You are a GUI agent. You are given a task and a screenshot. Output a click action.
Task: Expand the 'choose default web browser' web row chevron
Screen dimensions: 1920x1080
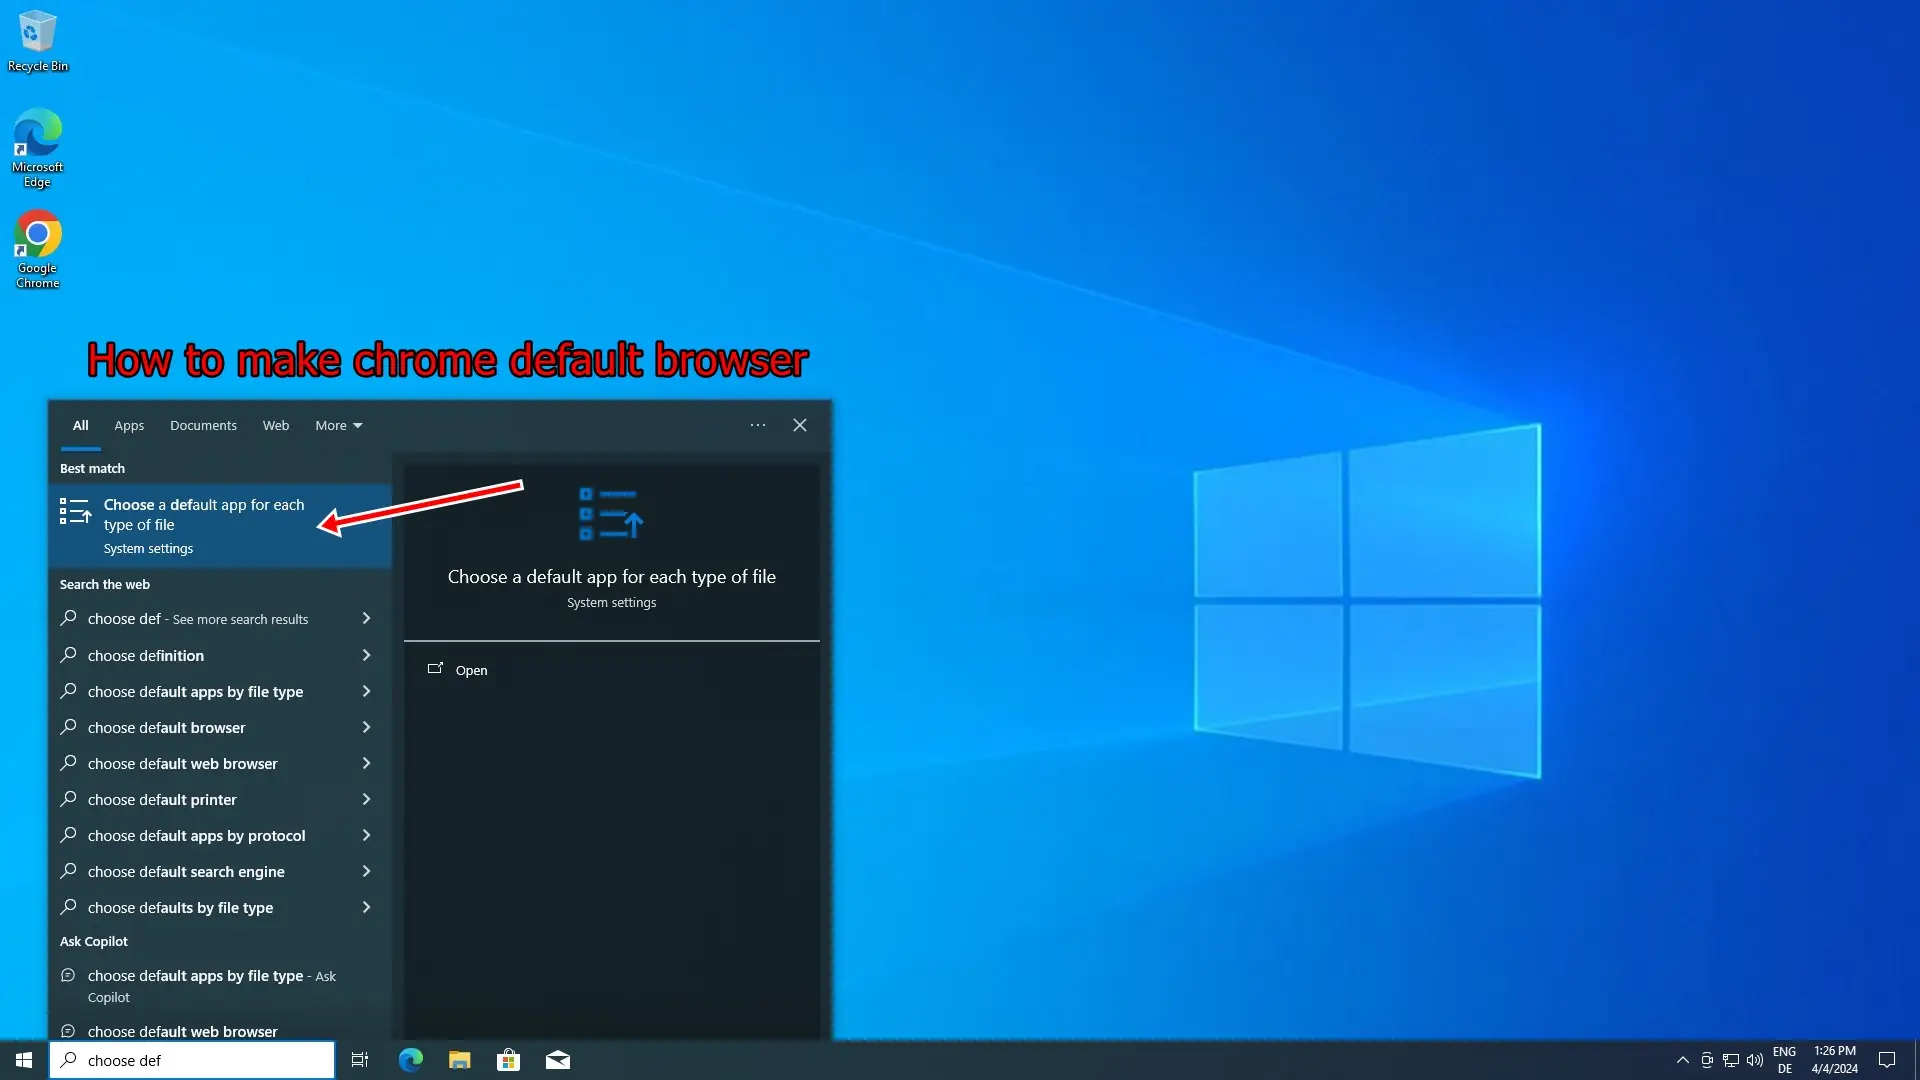(366, 764)
